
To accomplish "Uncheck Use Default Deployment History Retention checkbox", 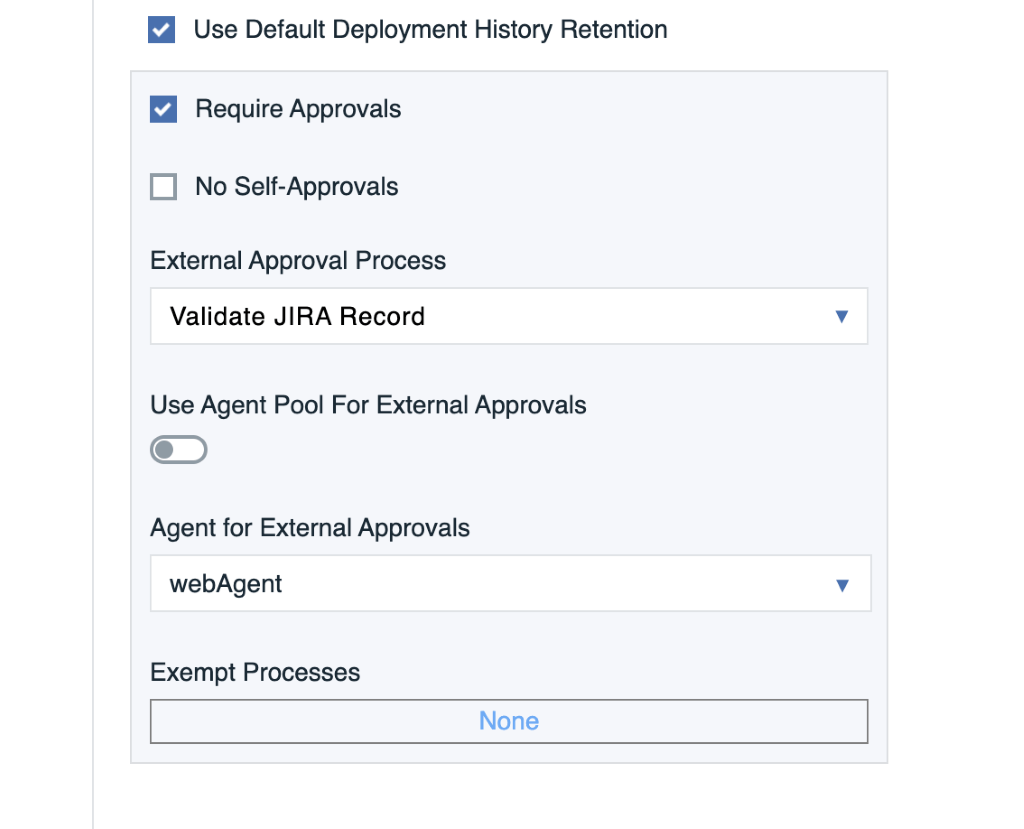I will point(161,30).
